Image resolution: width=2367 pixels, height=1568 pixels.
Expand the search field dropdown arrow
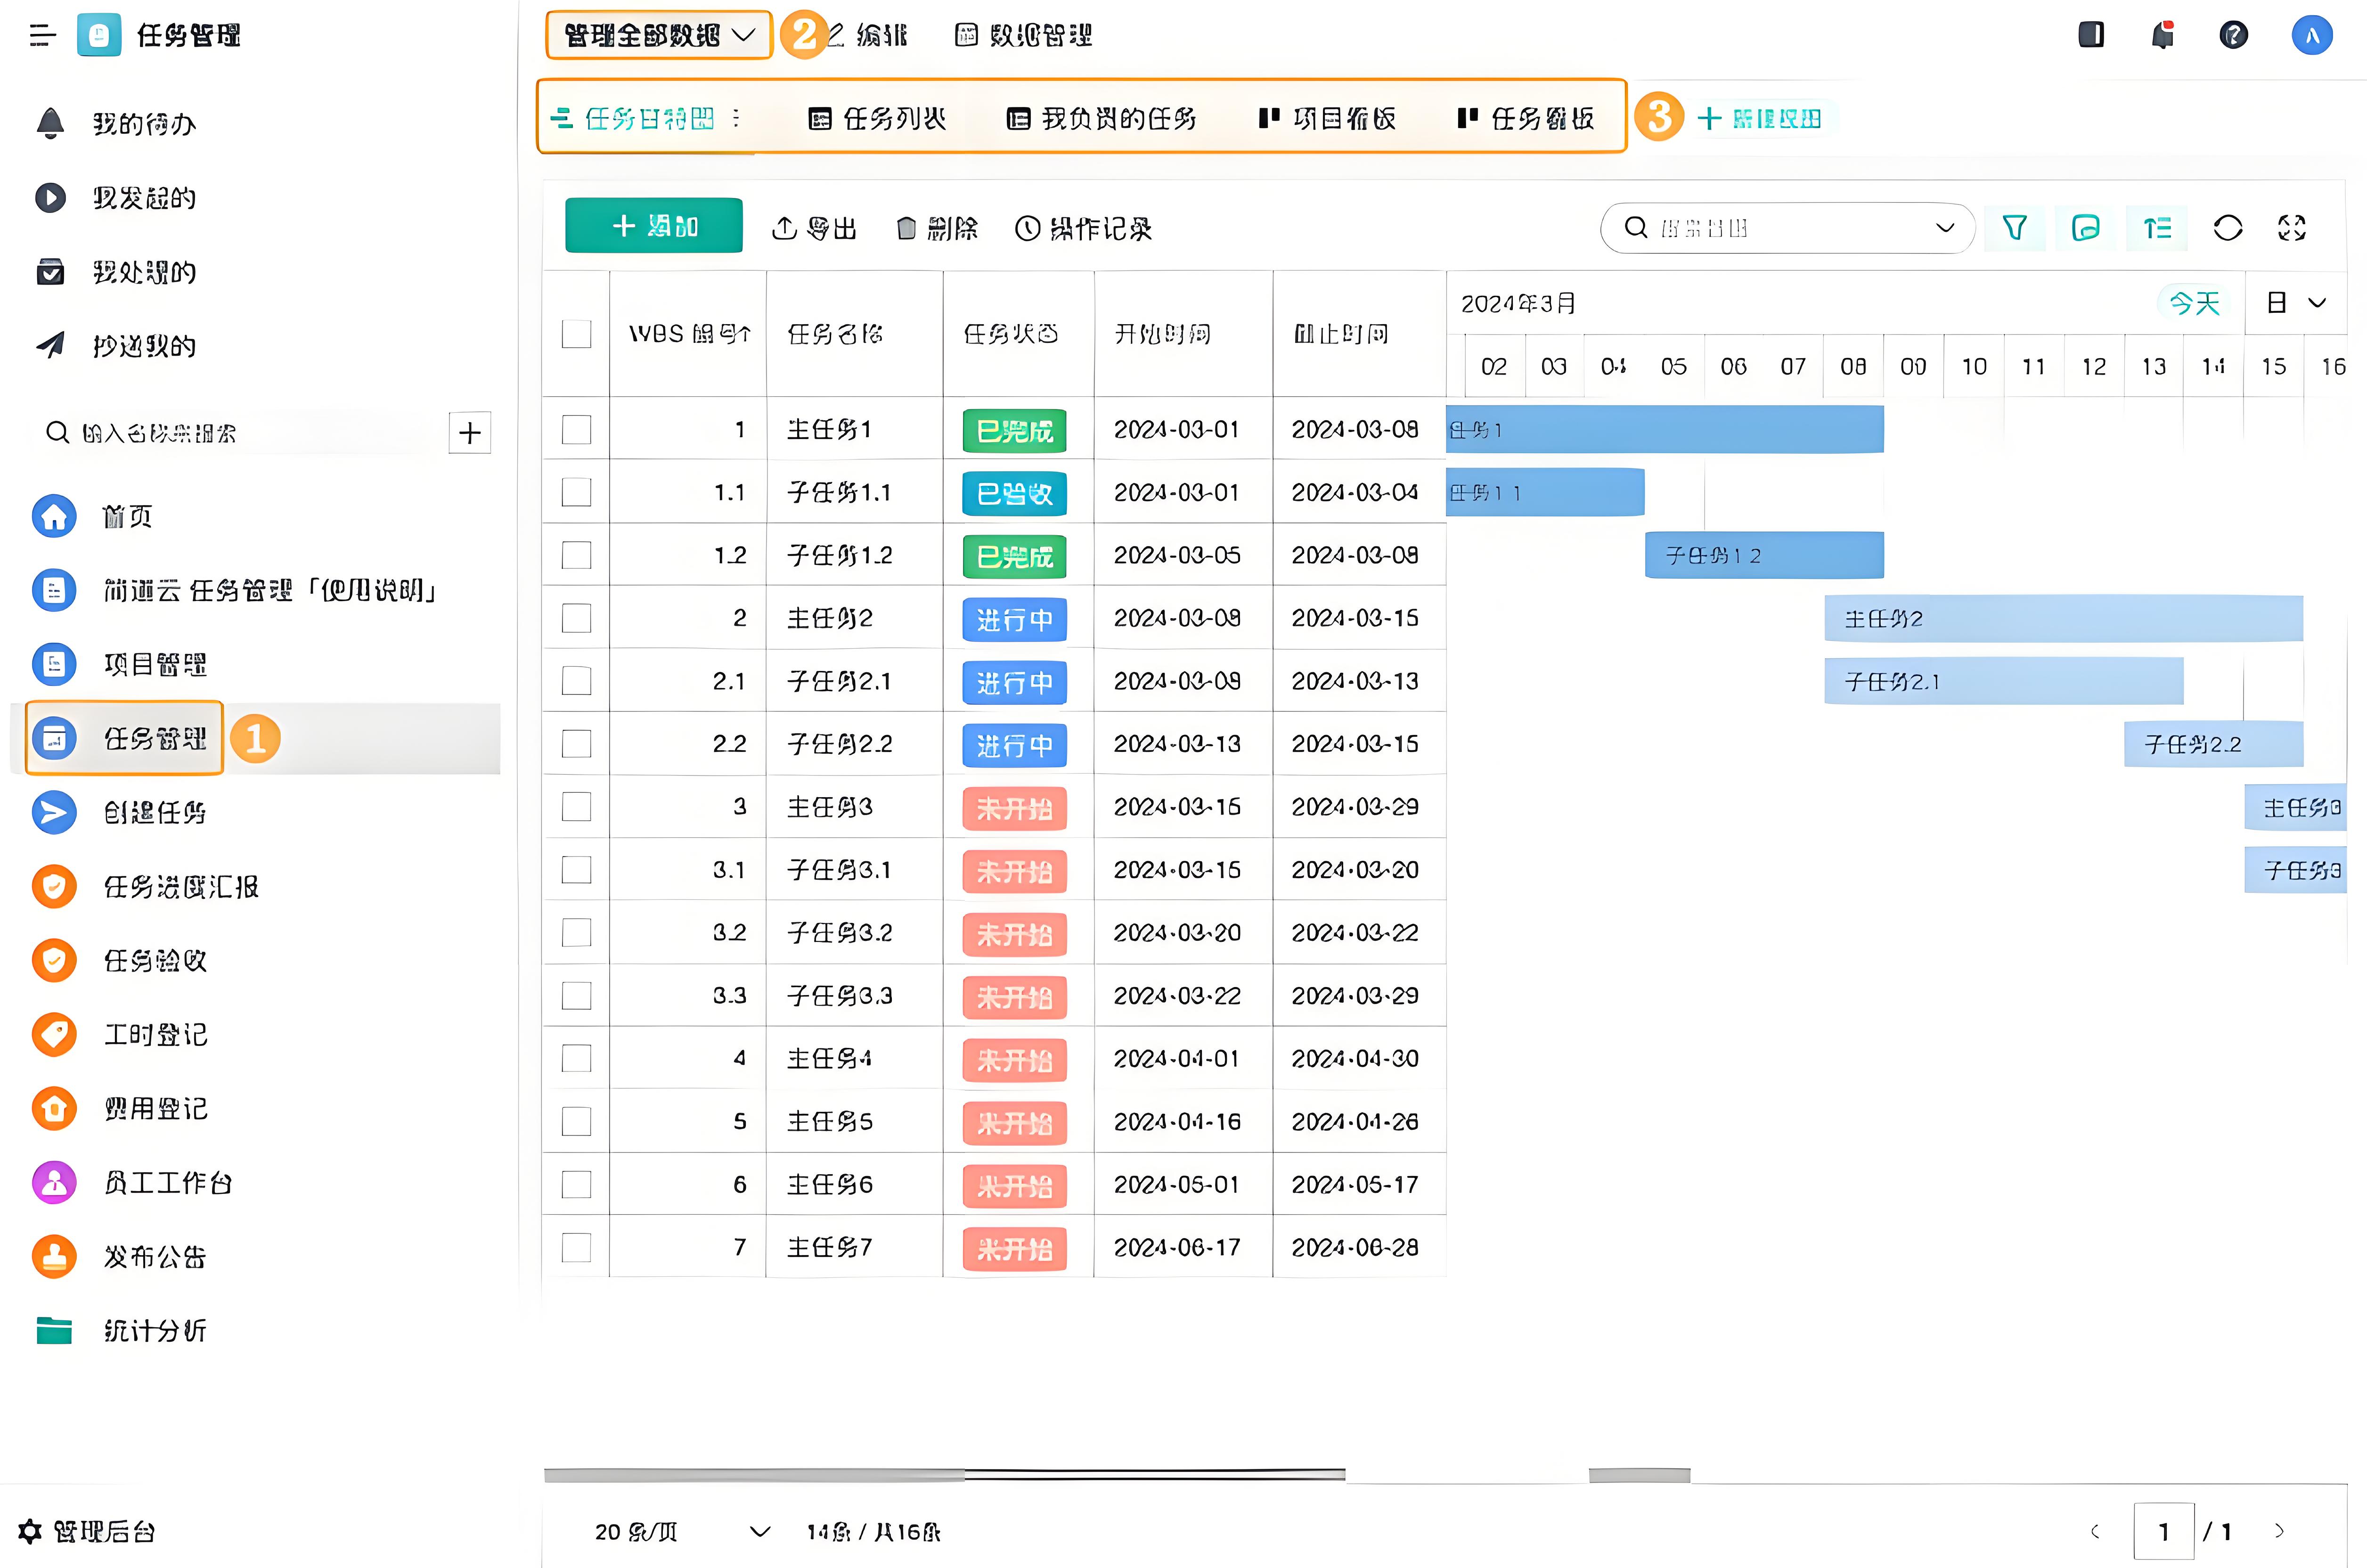[1944, 228]
